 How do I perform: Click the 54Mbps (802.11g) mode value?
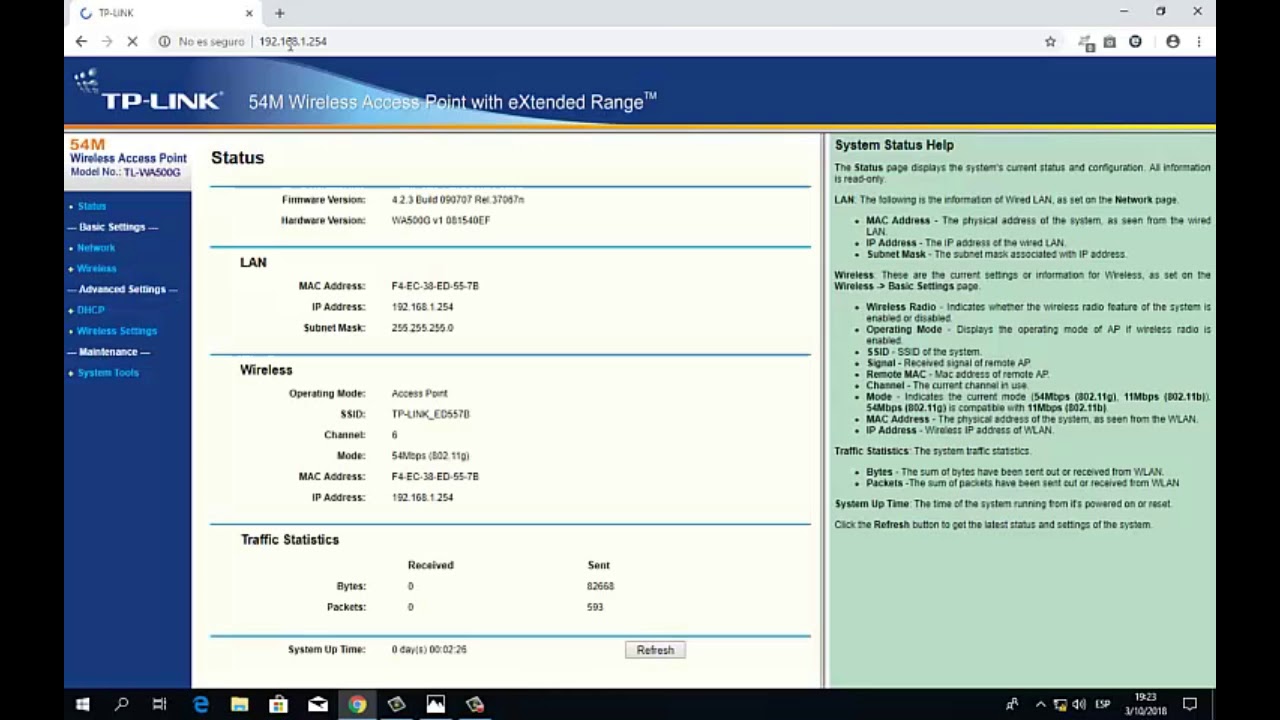tap(430, 456)
